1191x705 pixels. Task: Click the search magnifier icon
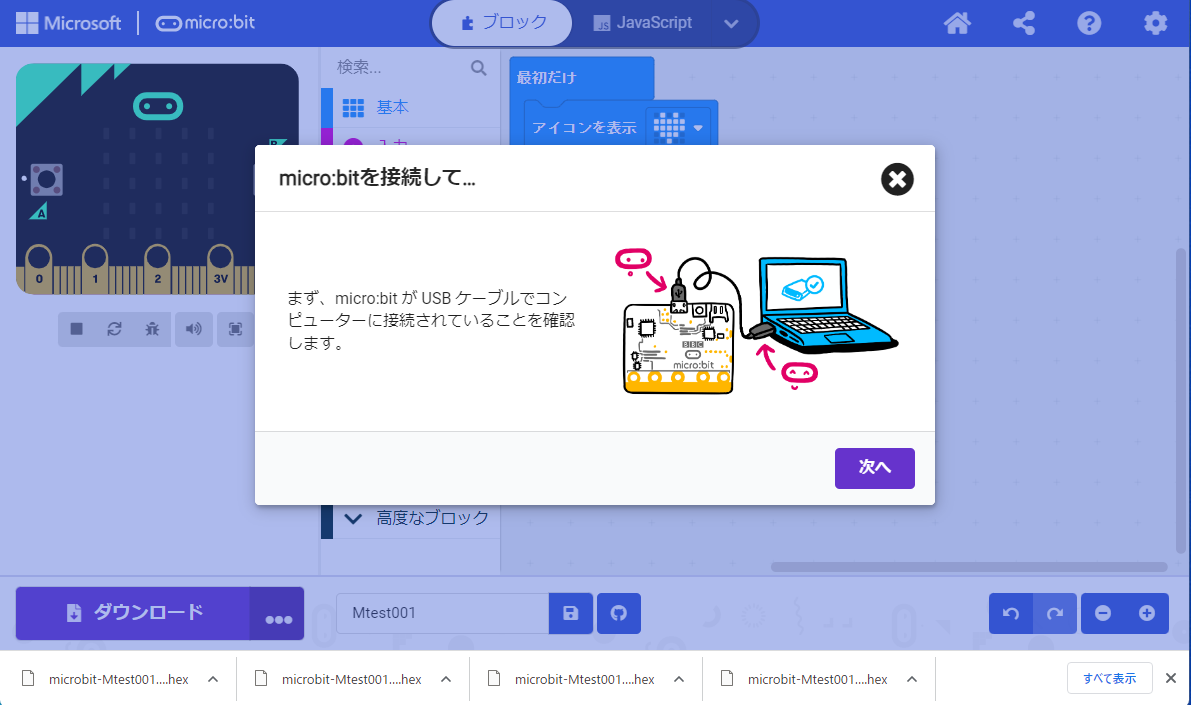click(479, 68)
